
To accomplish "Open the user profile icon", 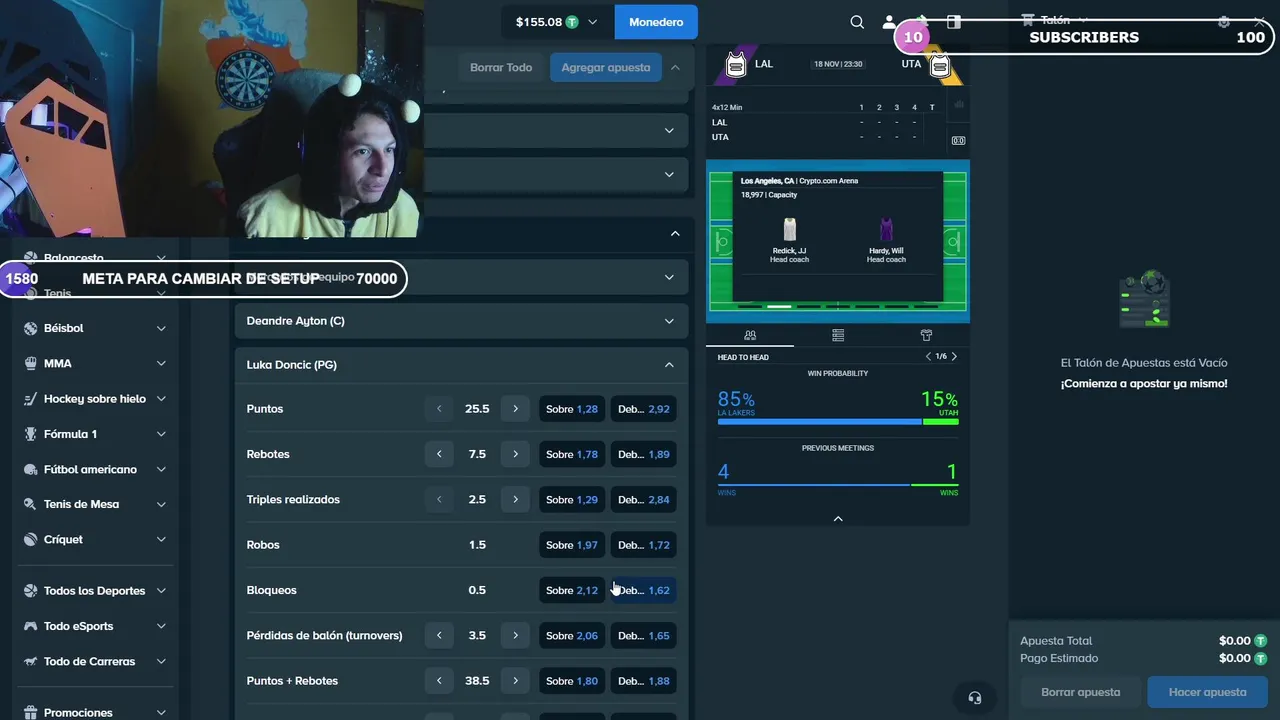I will (888, 22).
